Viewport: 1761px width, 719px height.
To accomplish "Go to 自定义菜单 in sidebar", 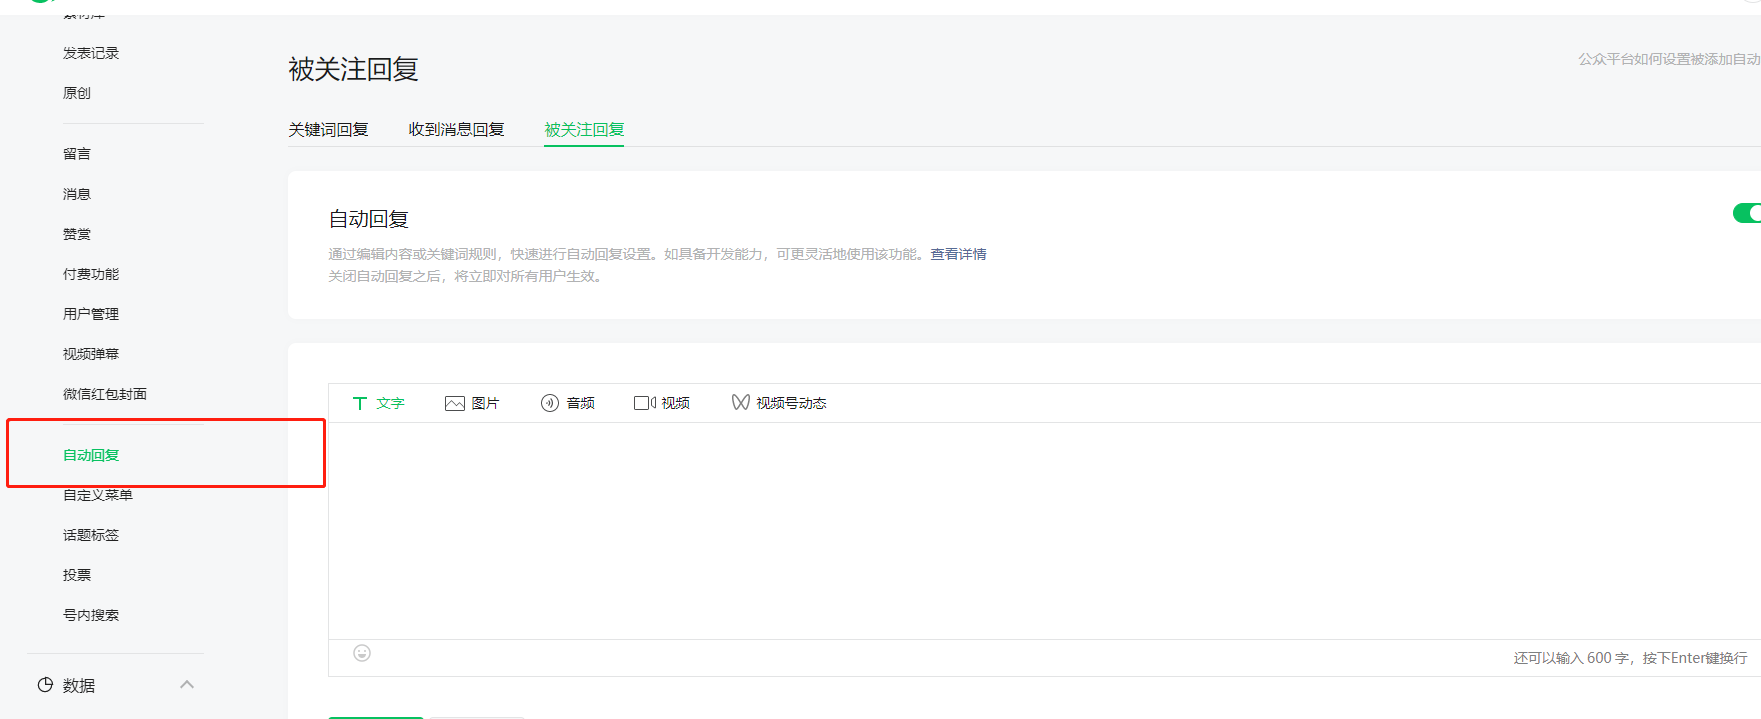I will click(x=98, y=495).
